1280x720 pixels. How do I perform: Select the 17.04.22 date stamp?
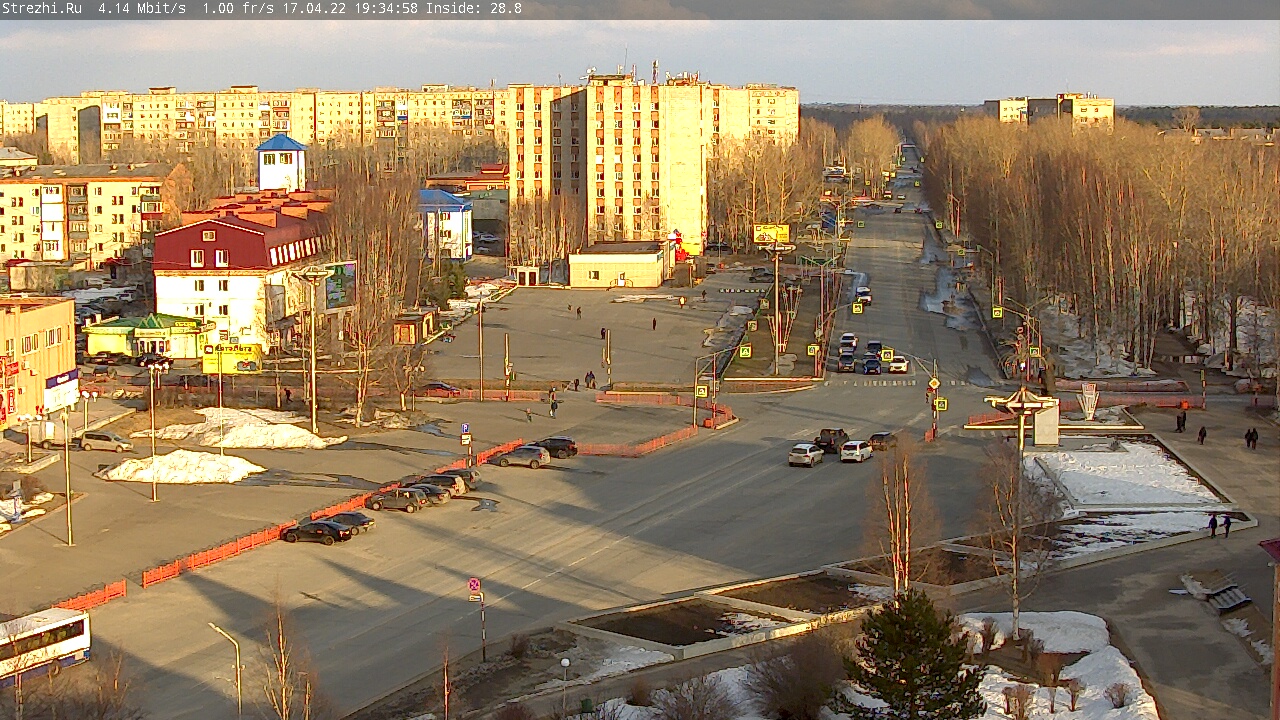point(314,8)
